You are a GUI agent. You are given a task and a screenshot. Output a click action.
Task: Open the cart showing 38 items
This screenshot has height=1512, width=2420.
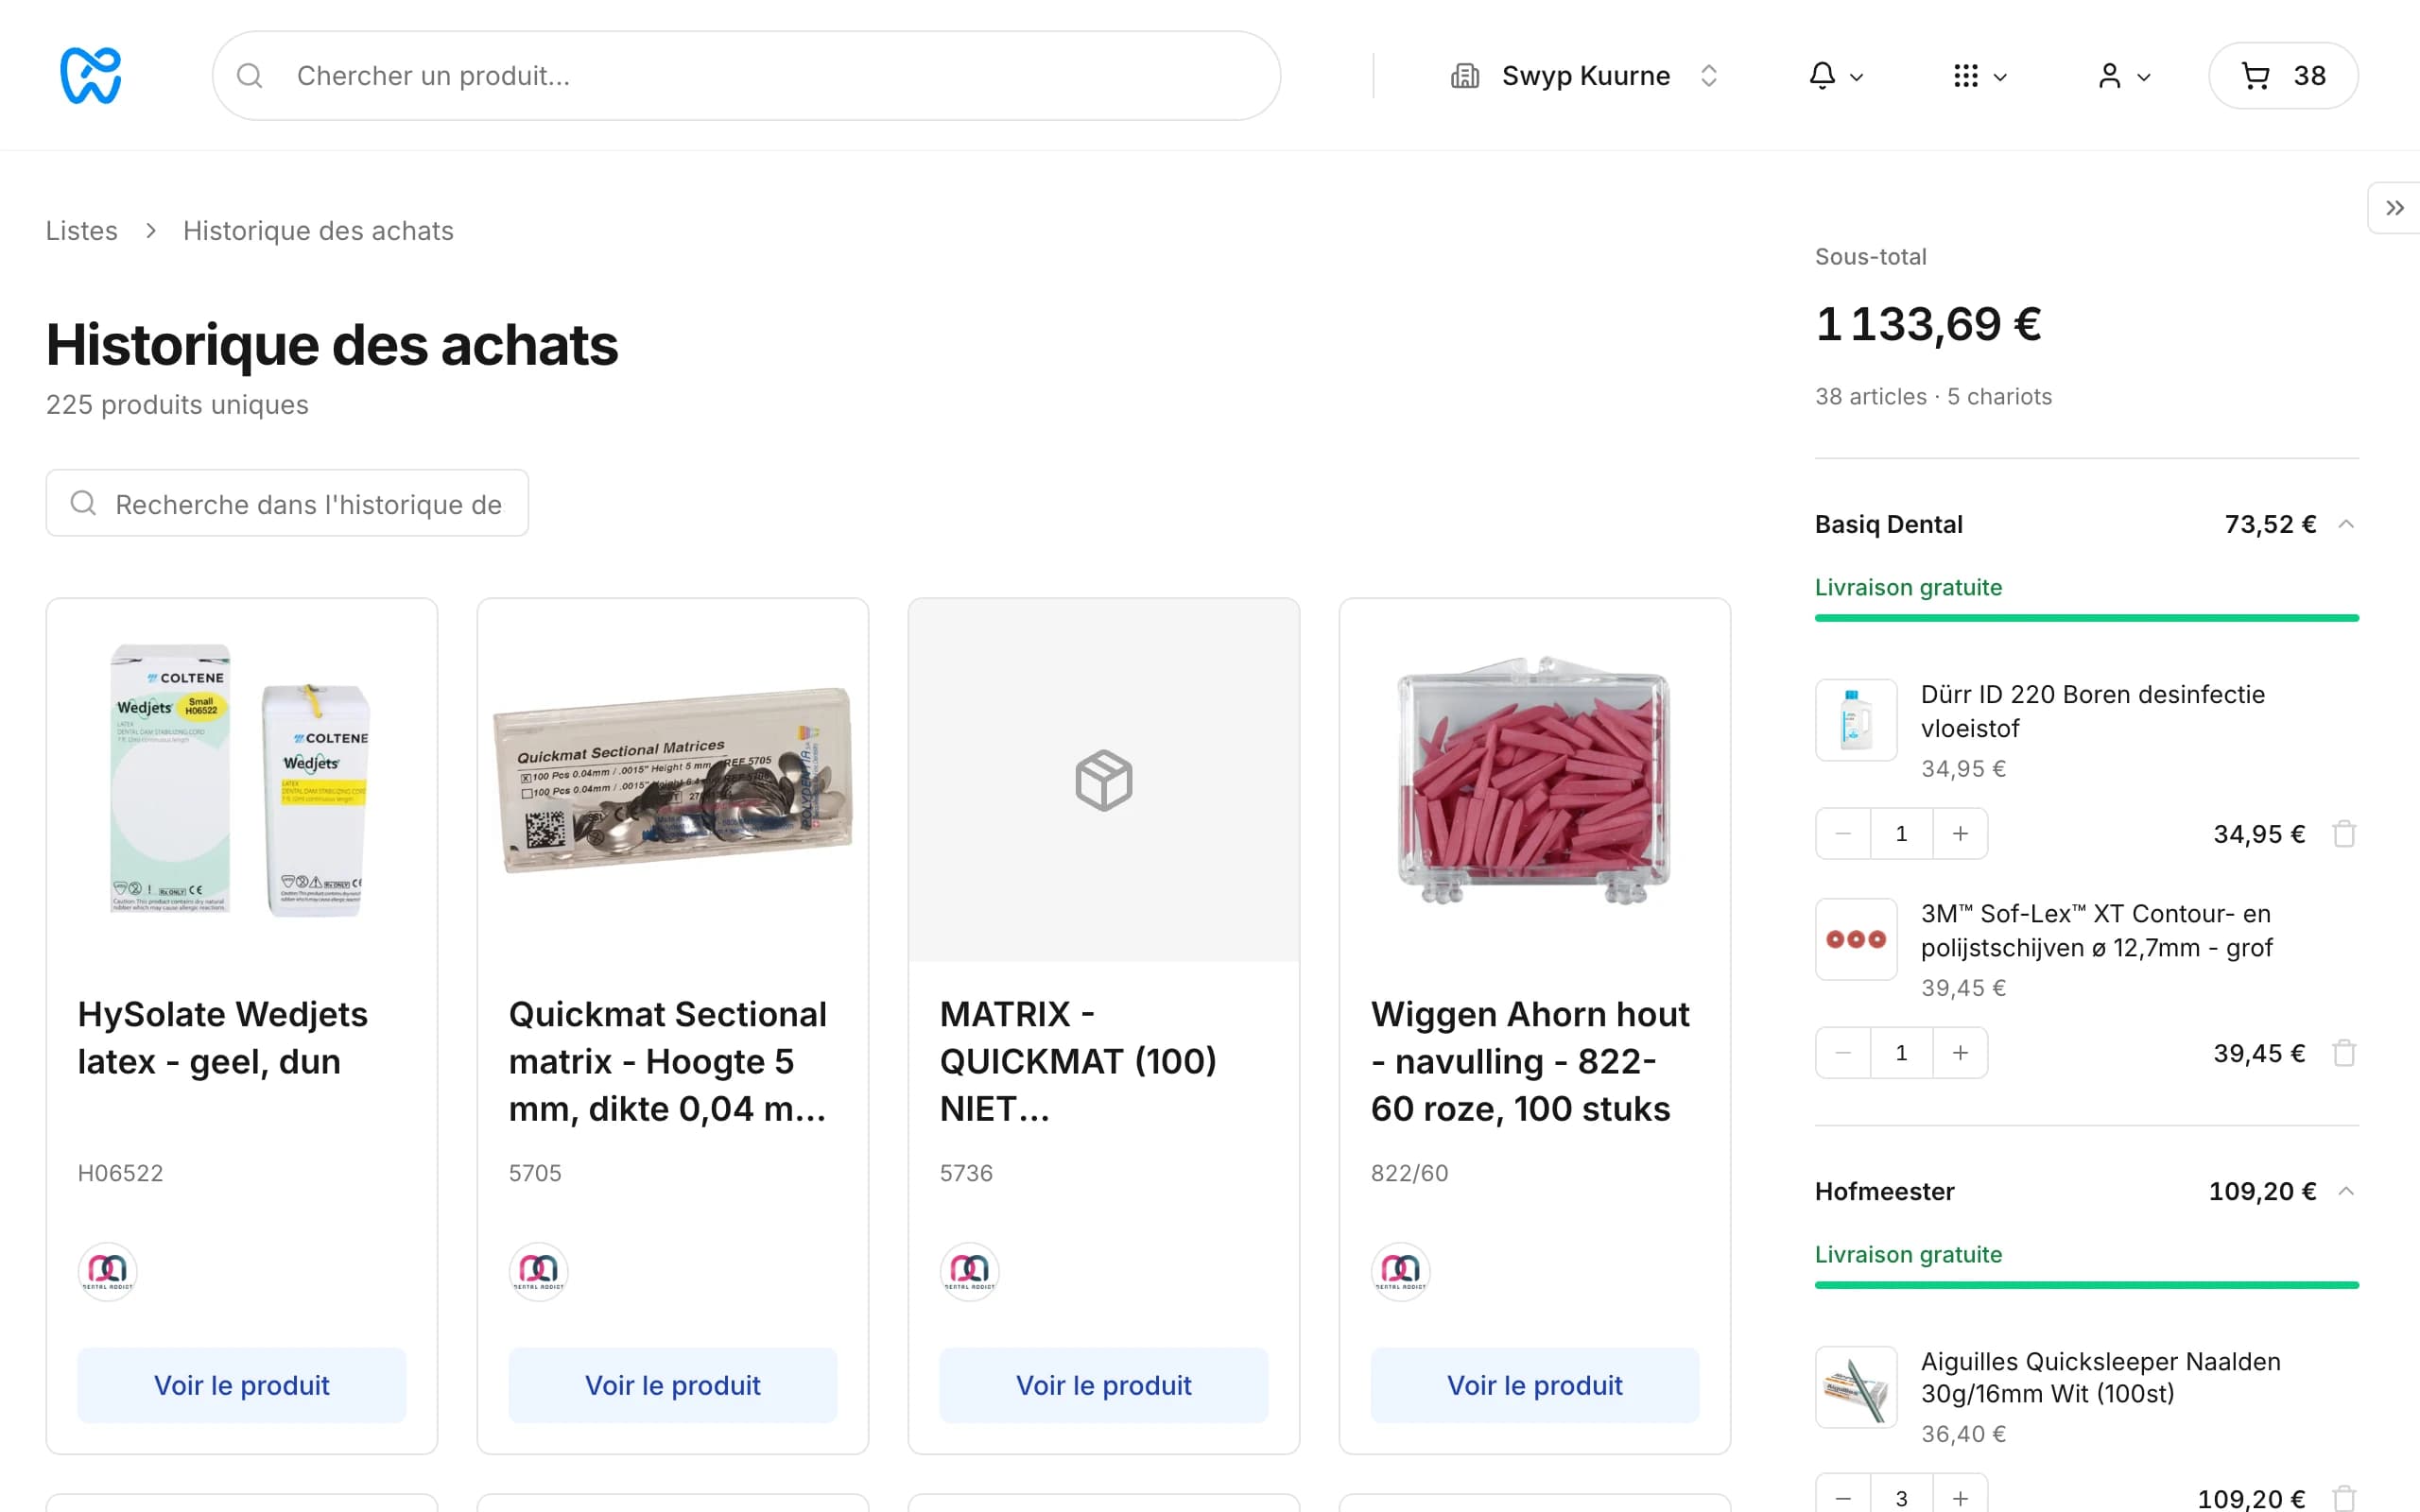click(2283, 76)
